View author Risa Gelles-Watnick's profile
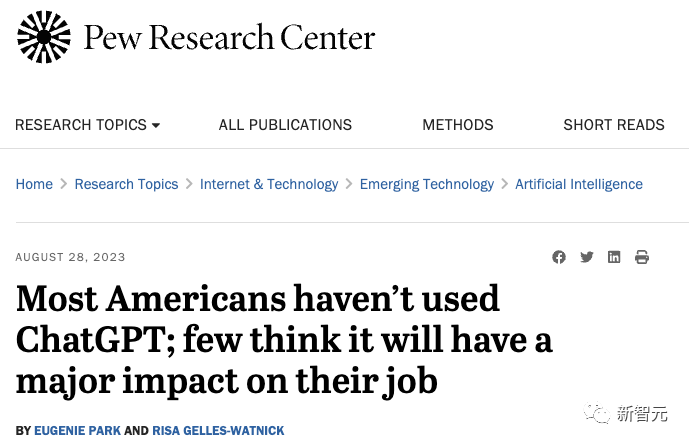 [218, 430]
